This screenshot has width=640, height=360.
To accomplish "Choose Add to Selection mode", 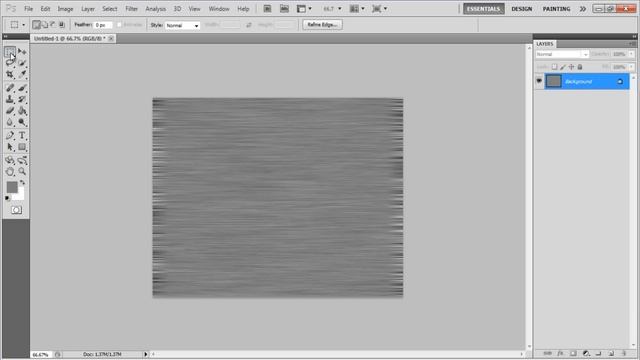I will (45, 25).
